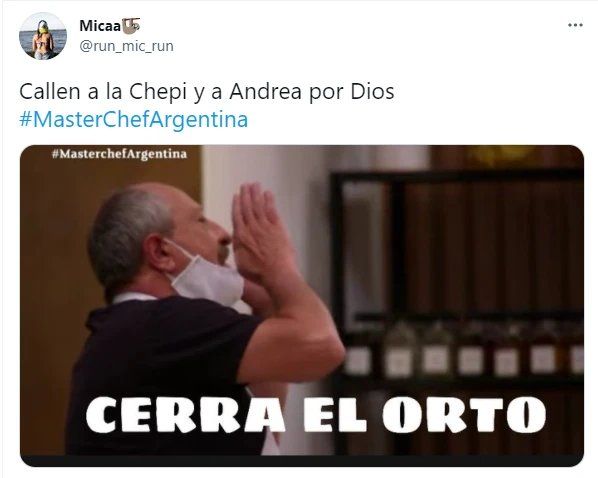
Task: Click the sloth emoji beside Micaa
Action: click(131, 26)
